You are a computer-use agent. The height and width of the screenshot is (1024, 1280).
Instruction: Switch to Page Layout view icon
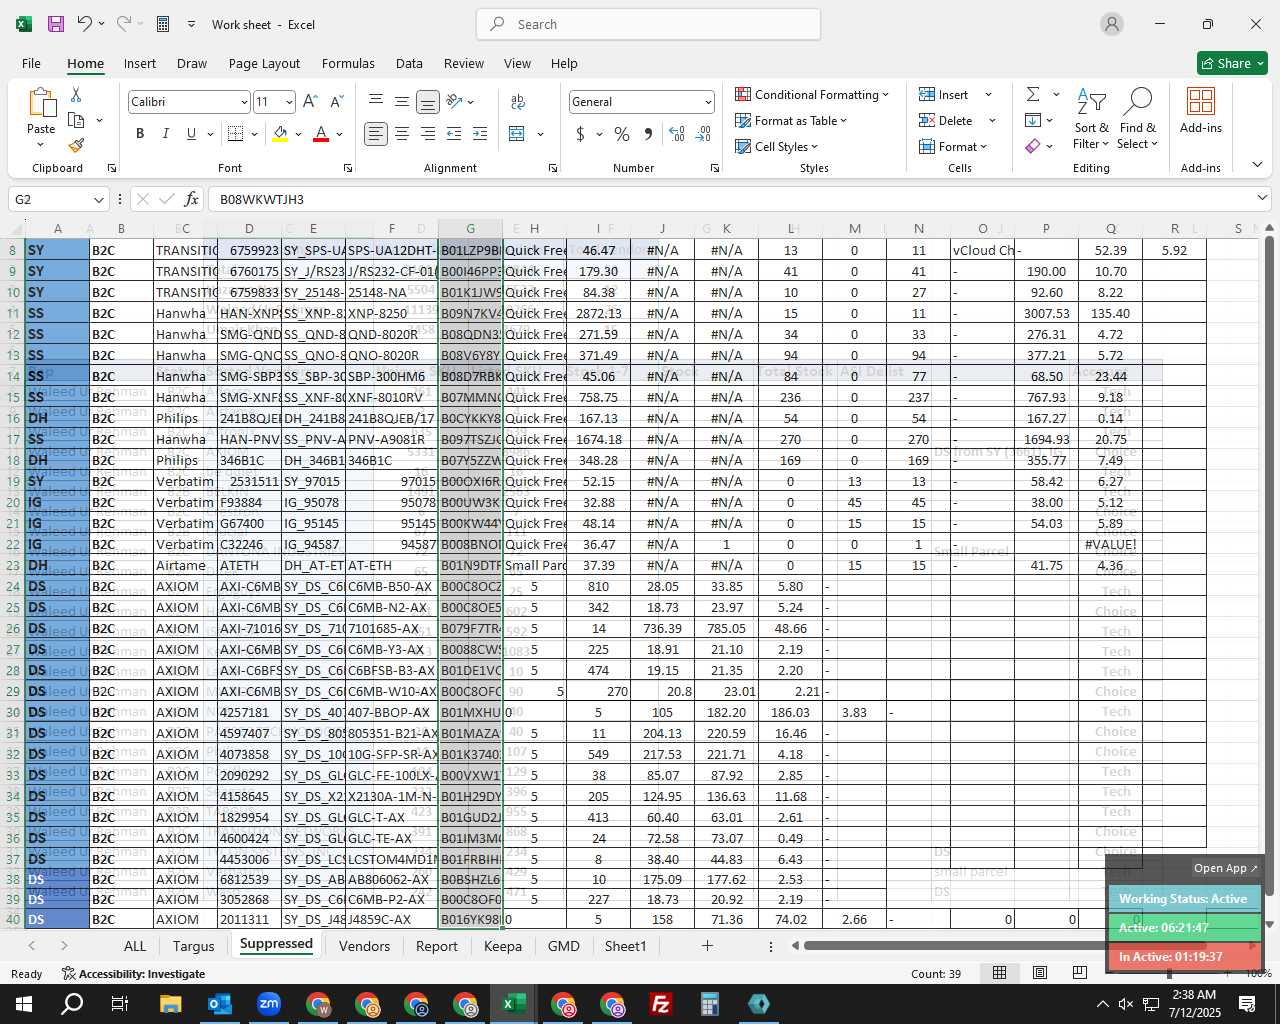click(x=1040, y=973)
